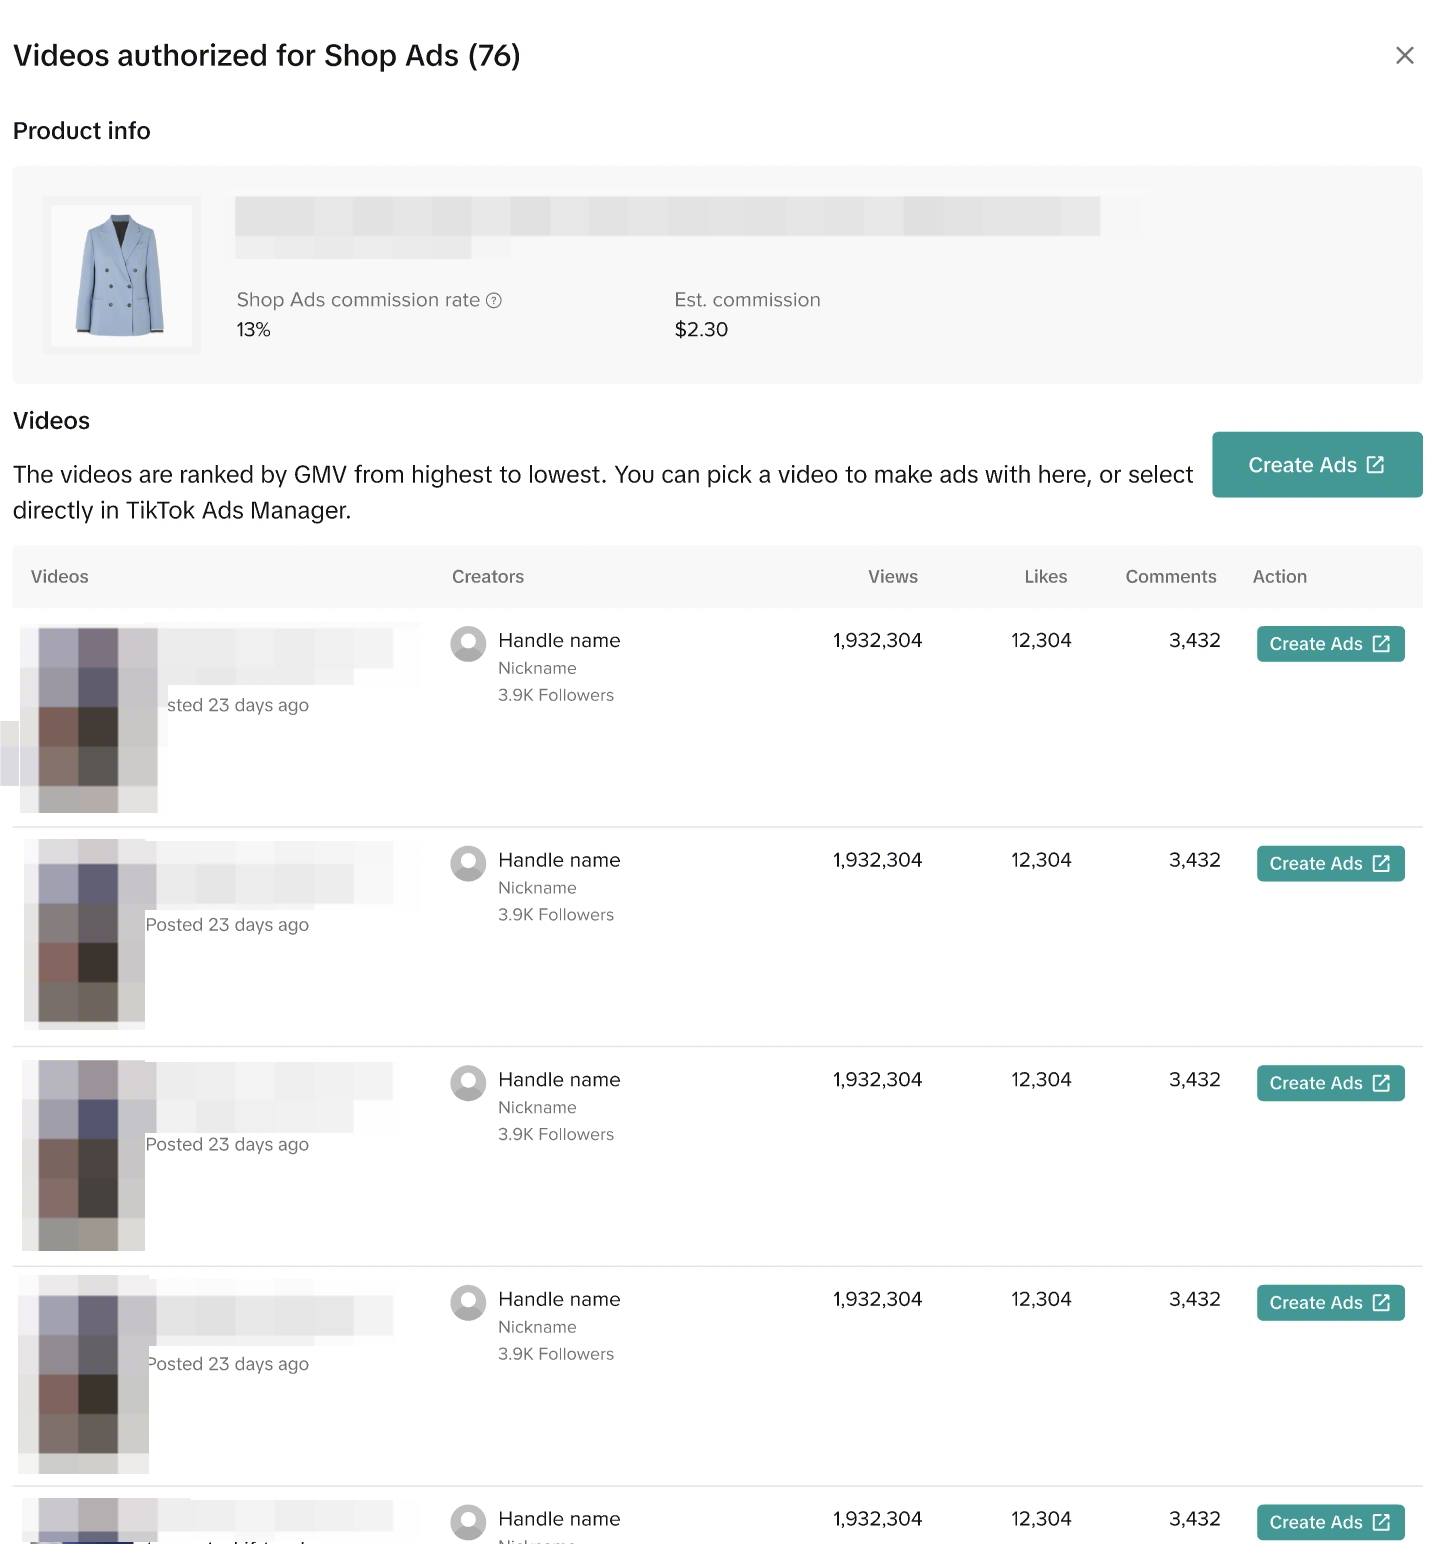The width and height of the screenshot is (1446, 1544).
Task: Click the third creator's avatar icon
Action: click(x=468, y=1083)
